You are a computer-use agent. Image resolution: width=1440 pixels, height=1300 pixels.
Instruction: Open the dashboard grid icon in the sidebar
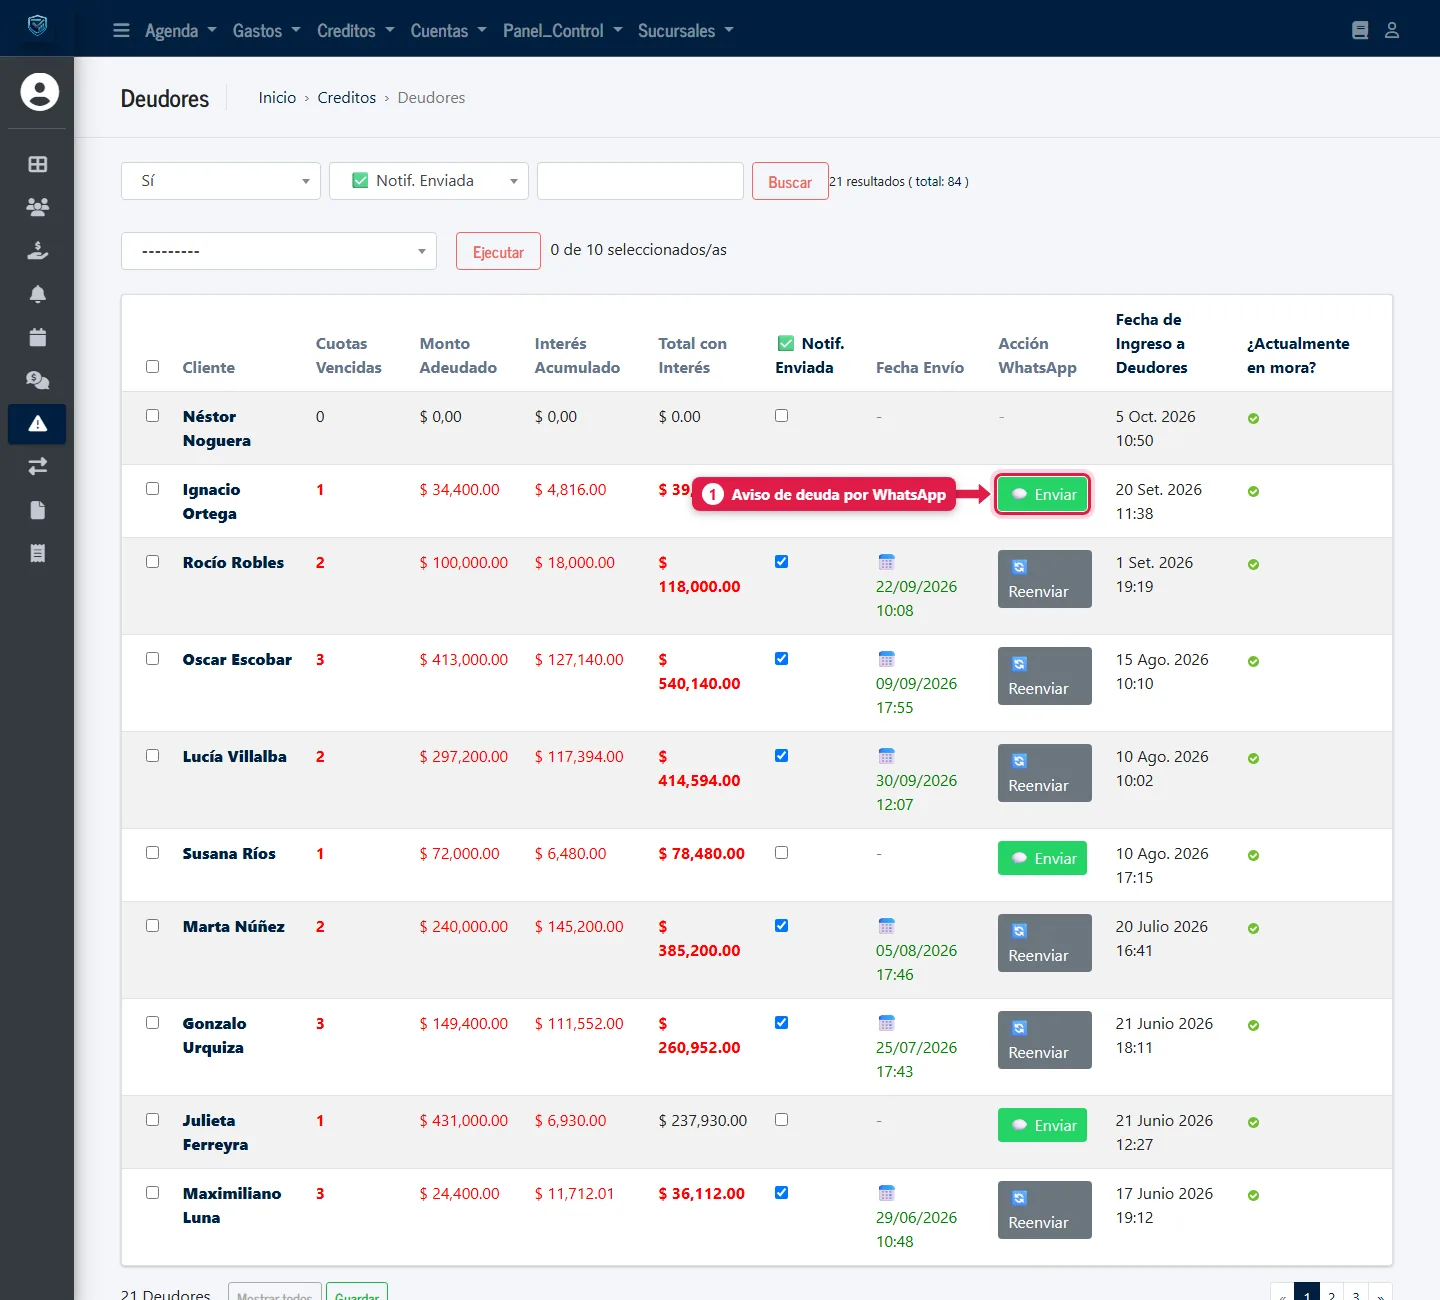[x=38, y=164]
